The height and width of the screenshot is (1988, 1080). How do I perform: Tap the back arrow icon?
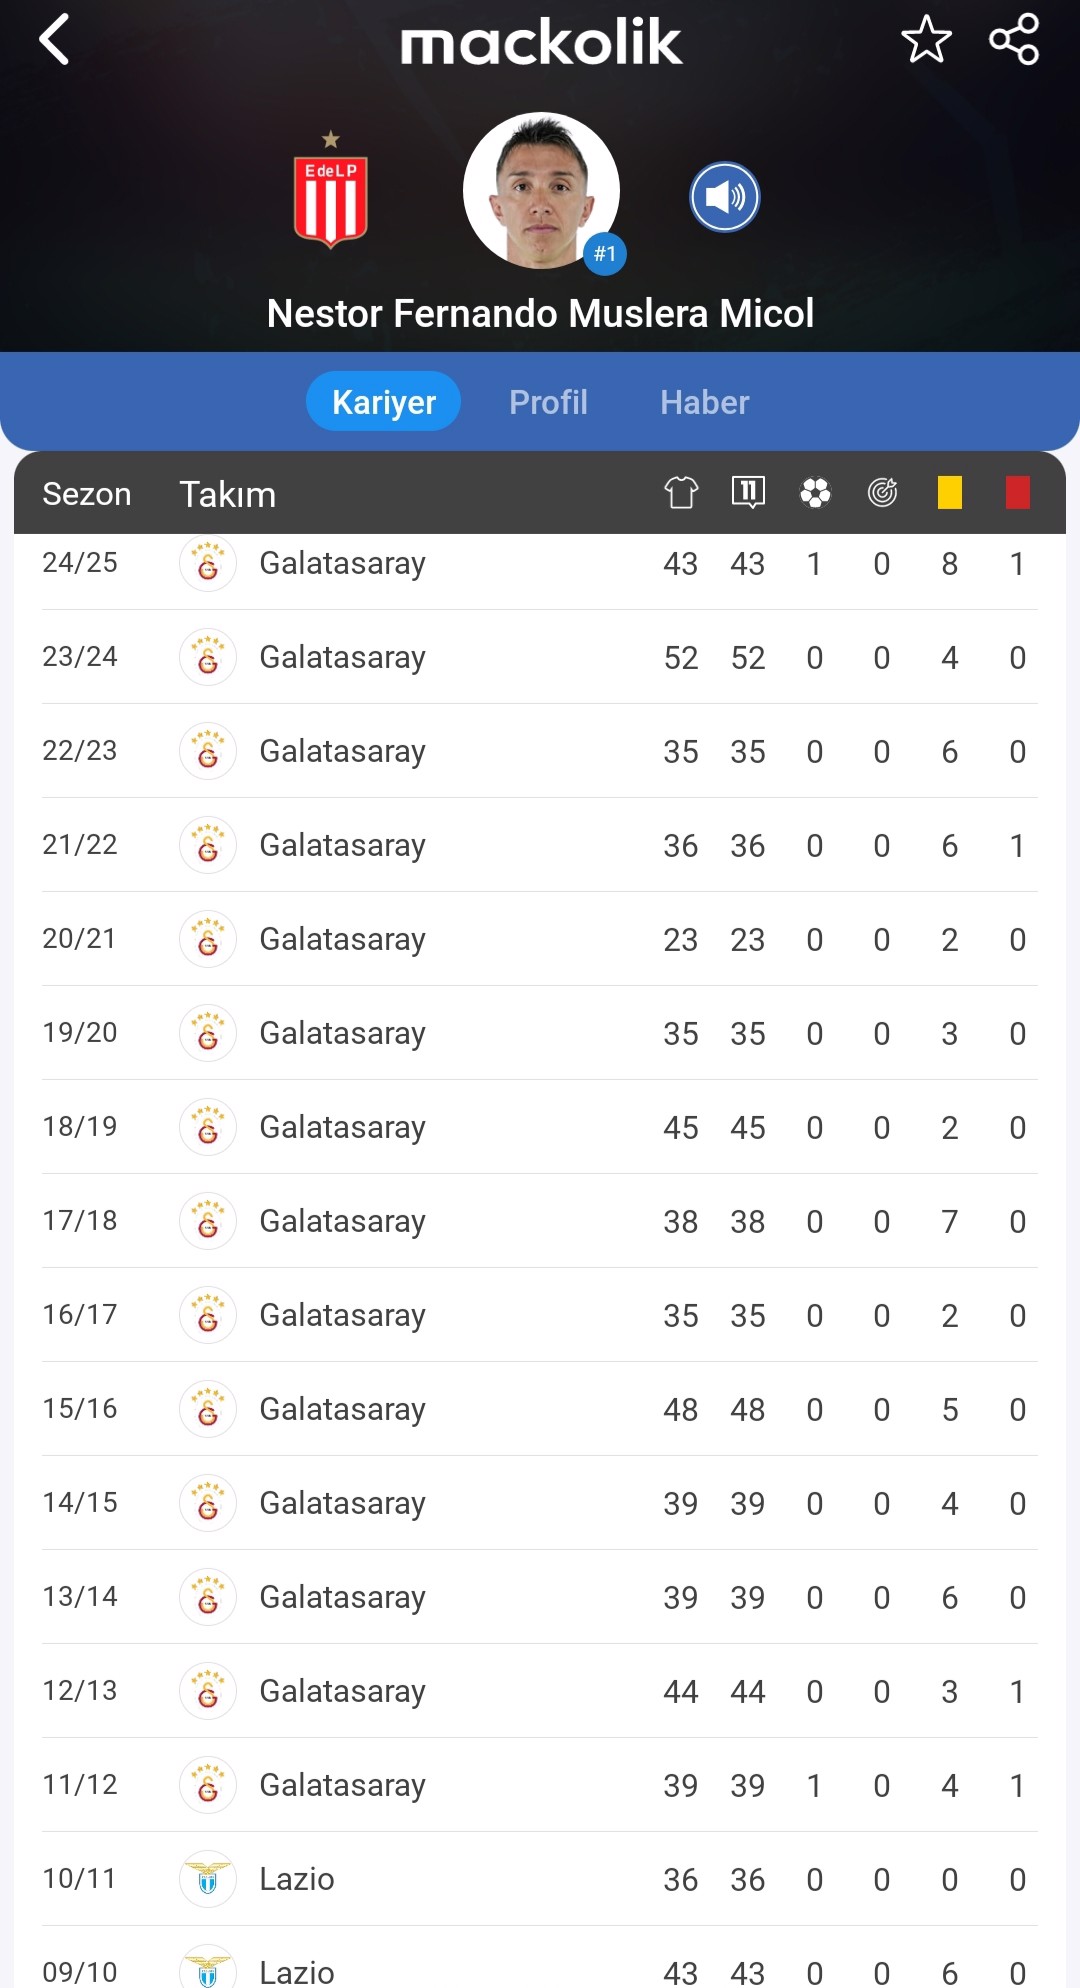click(x=54, y=40)
